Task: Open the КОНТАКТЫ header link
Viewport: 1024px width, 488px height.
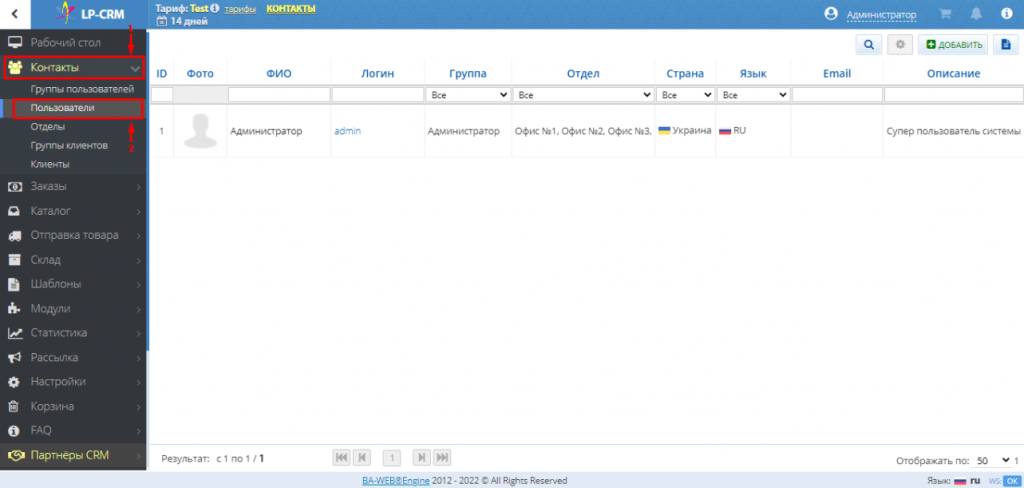Action: click(x=291, y=8)
